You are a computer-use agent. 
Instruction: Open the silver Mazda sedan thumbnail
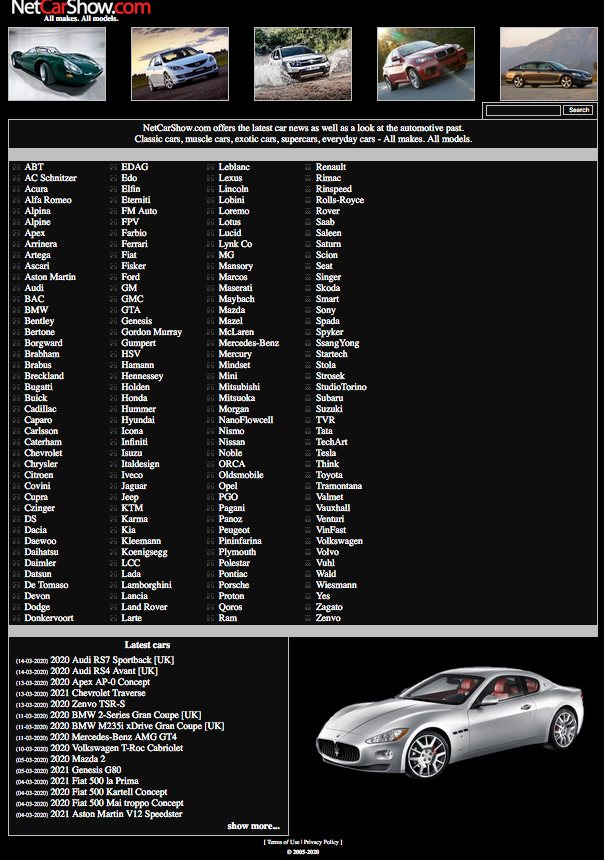[x=180, y=64]
